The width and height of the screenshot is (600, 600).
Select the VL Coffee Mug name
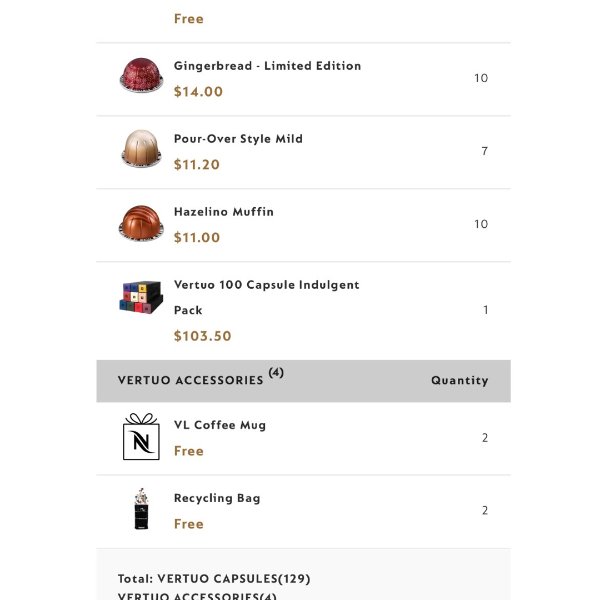click(220, 425)
